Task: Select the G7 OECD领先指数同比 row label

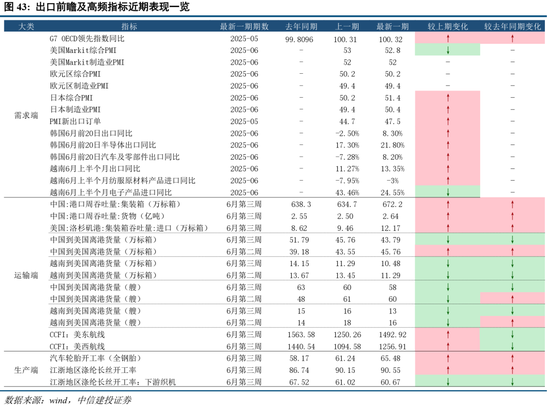Action: tap(87, 39)
